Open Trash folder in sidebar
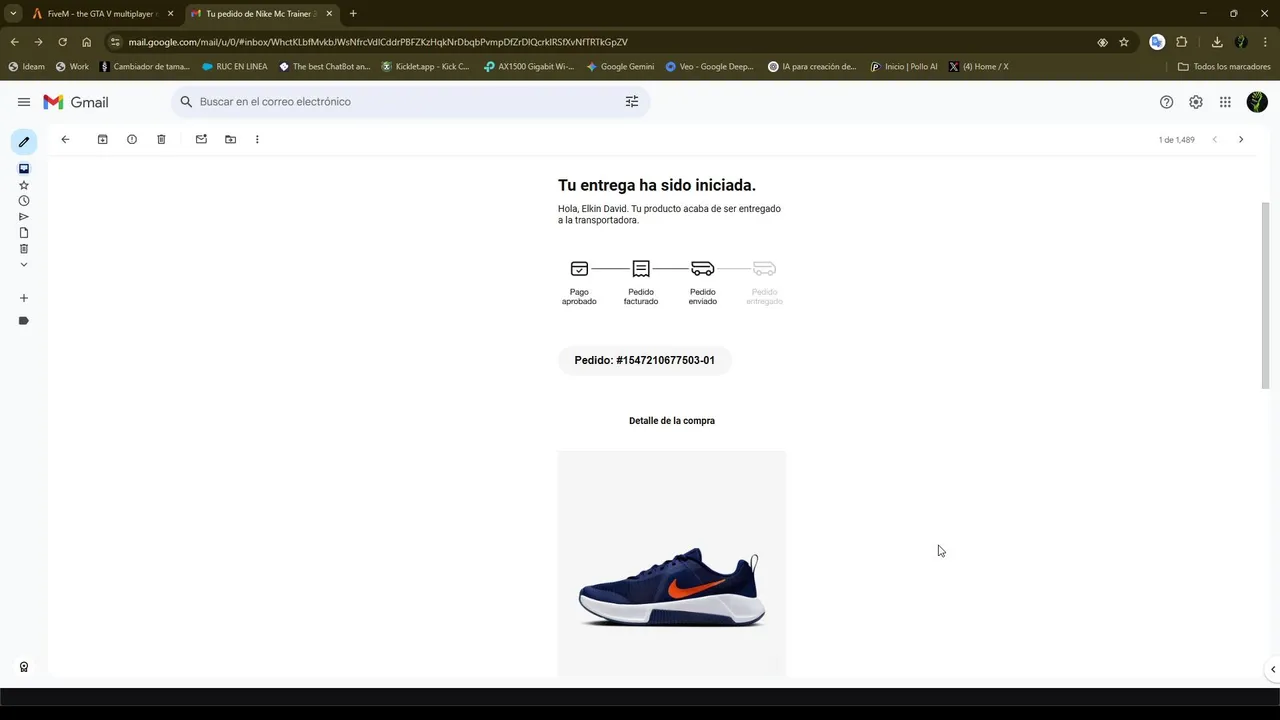Viewport: 1280px width, 720px height. pyautogui.click(x=24, y=249)
